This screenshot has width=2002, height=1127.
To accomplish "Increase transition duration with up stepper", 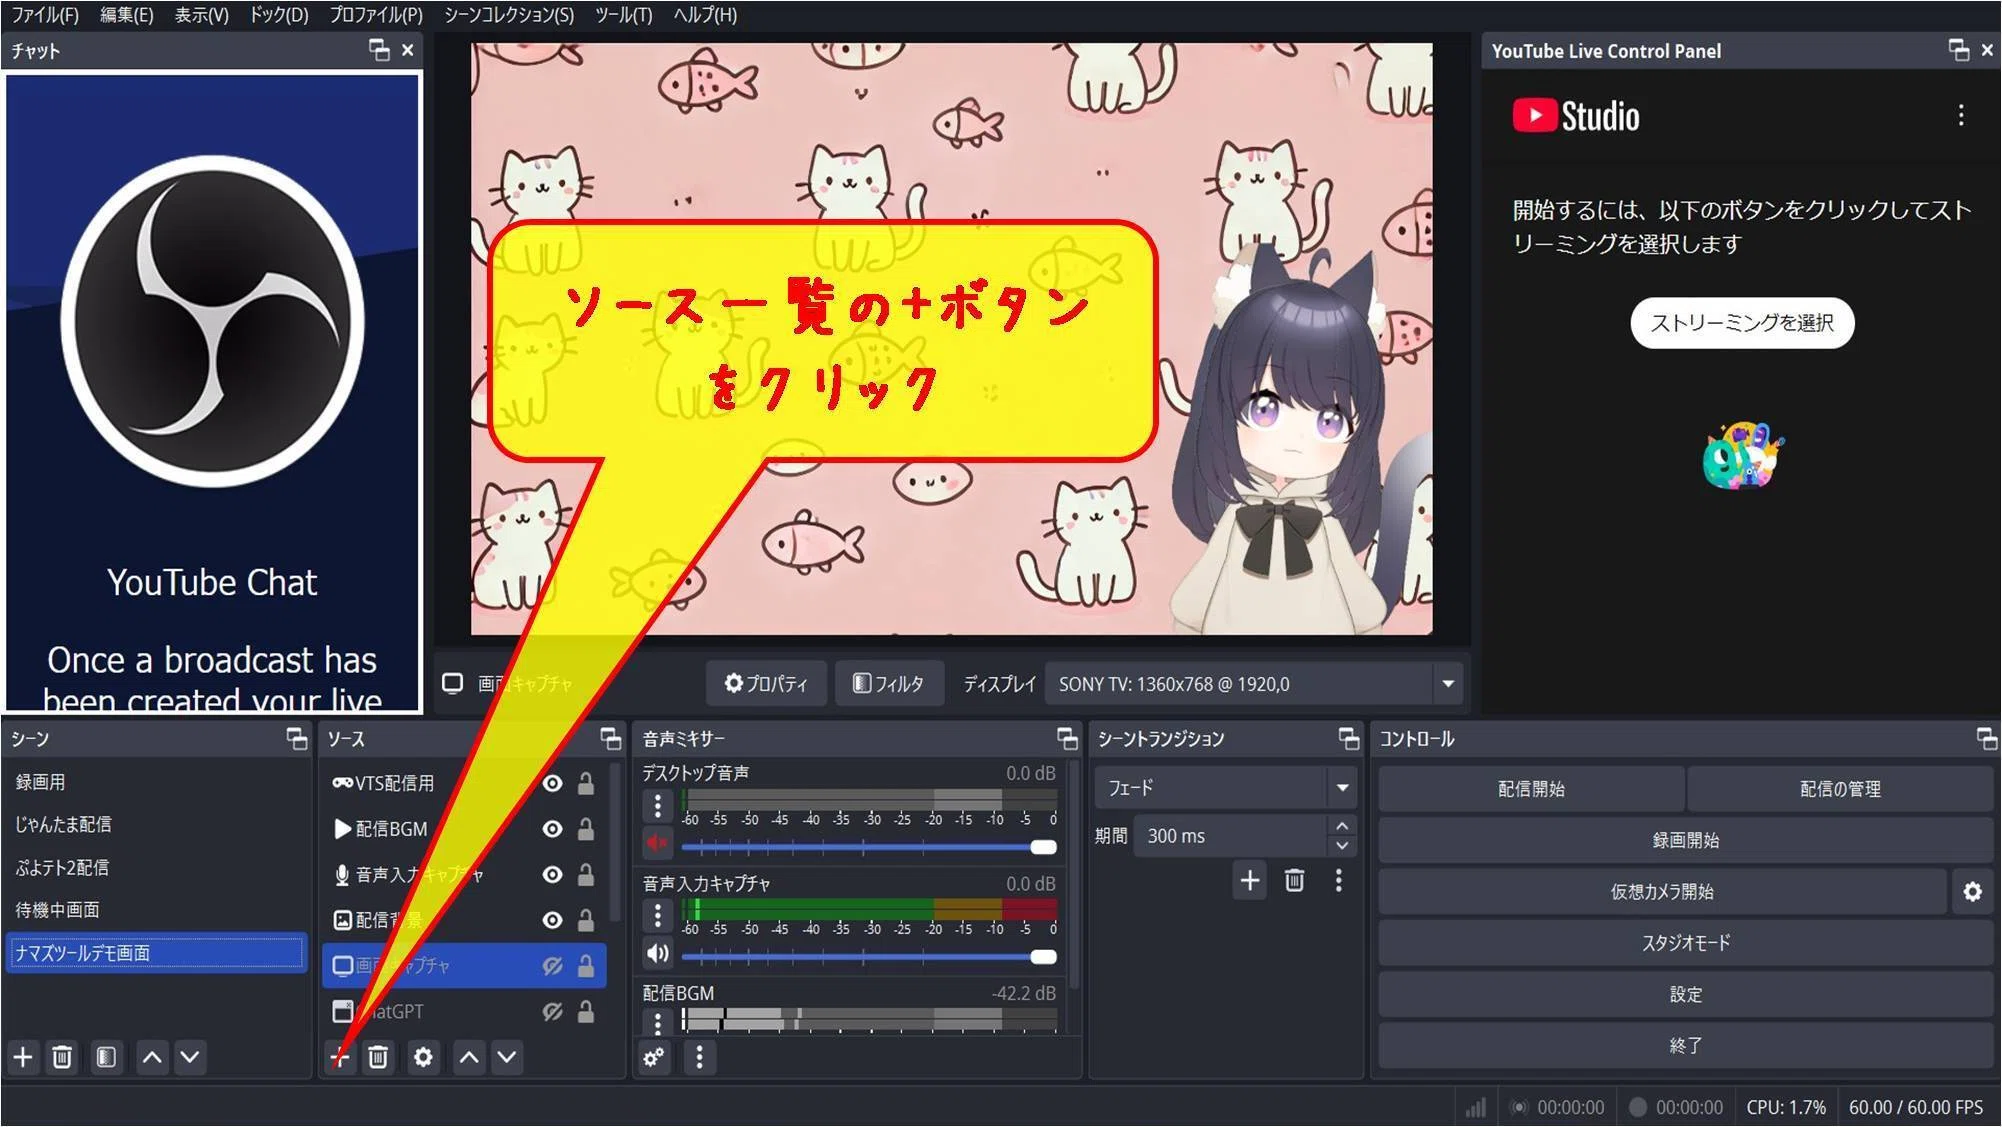I will click(1342, 826).
